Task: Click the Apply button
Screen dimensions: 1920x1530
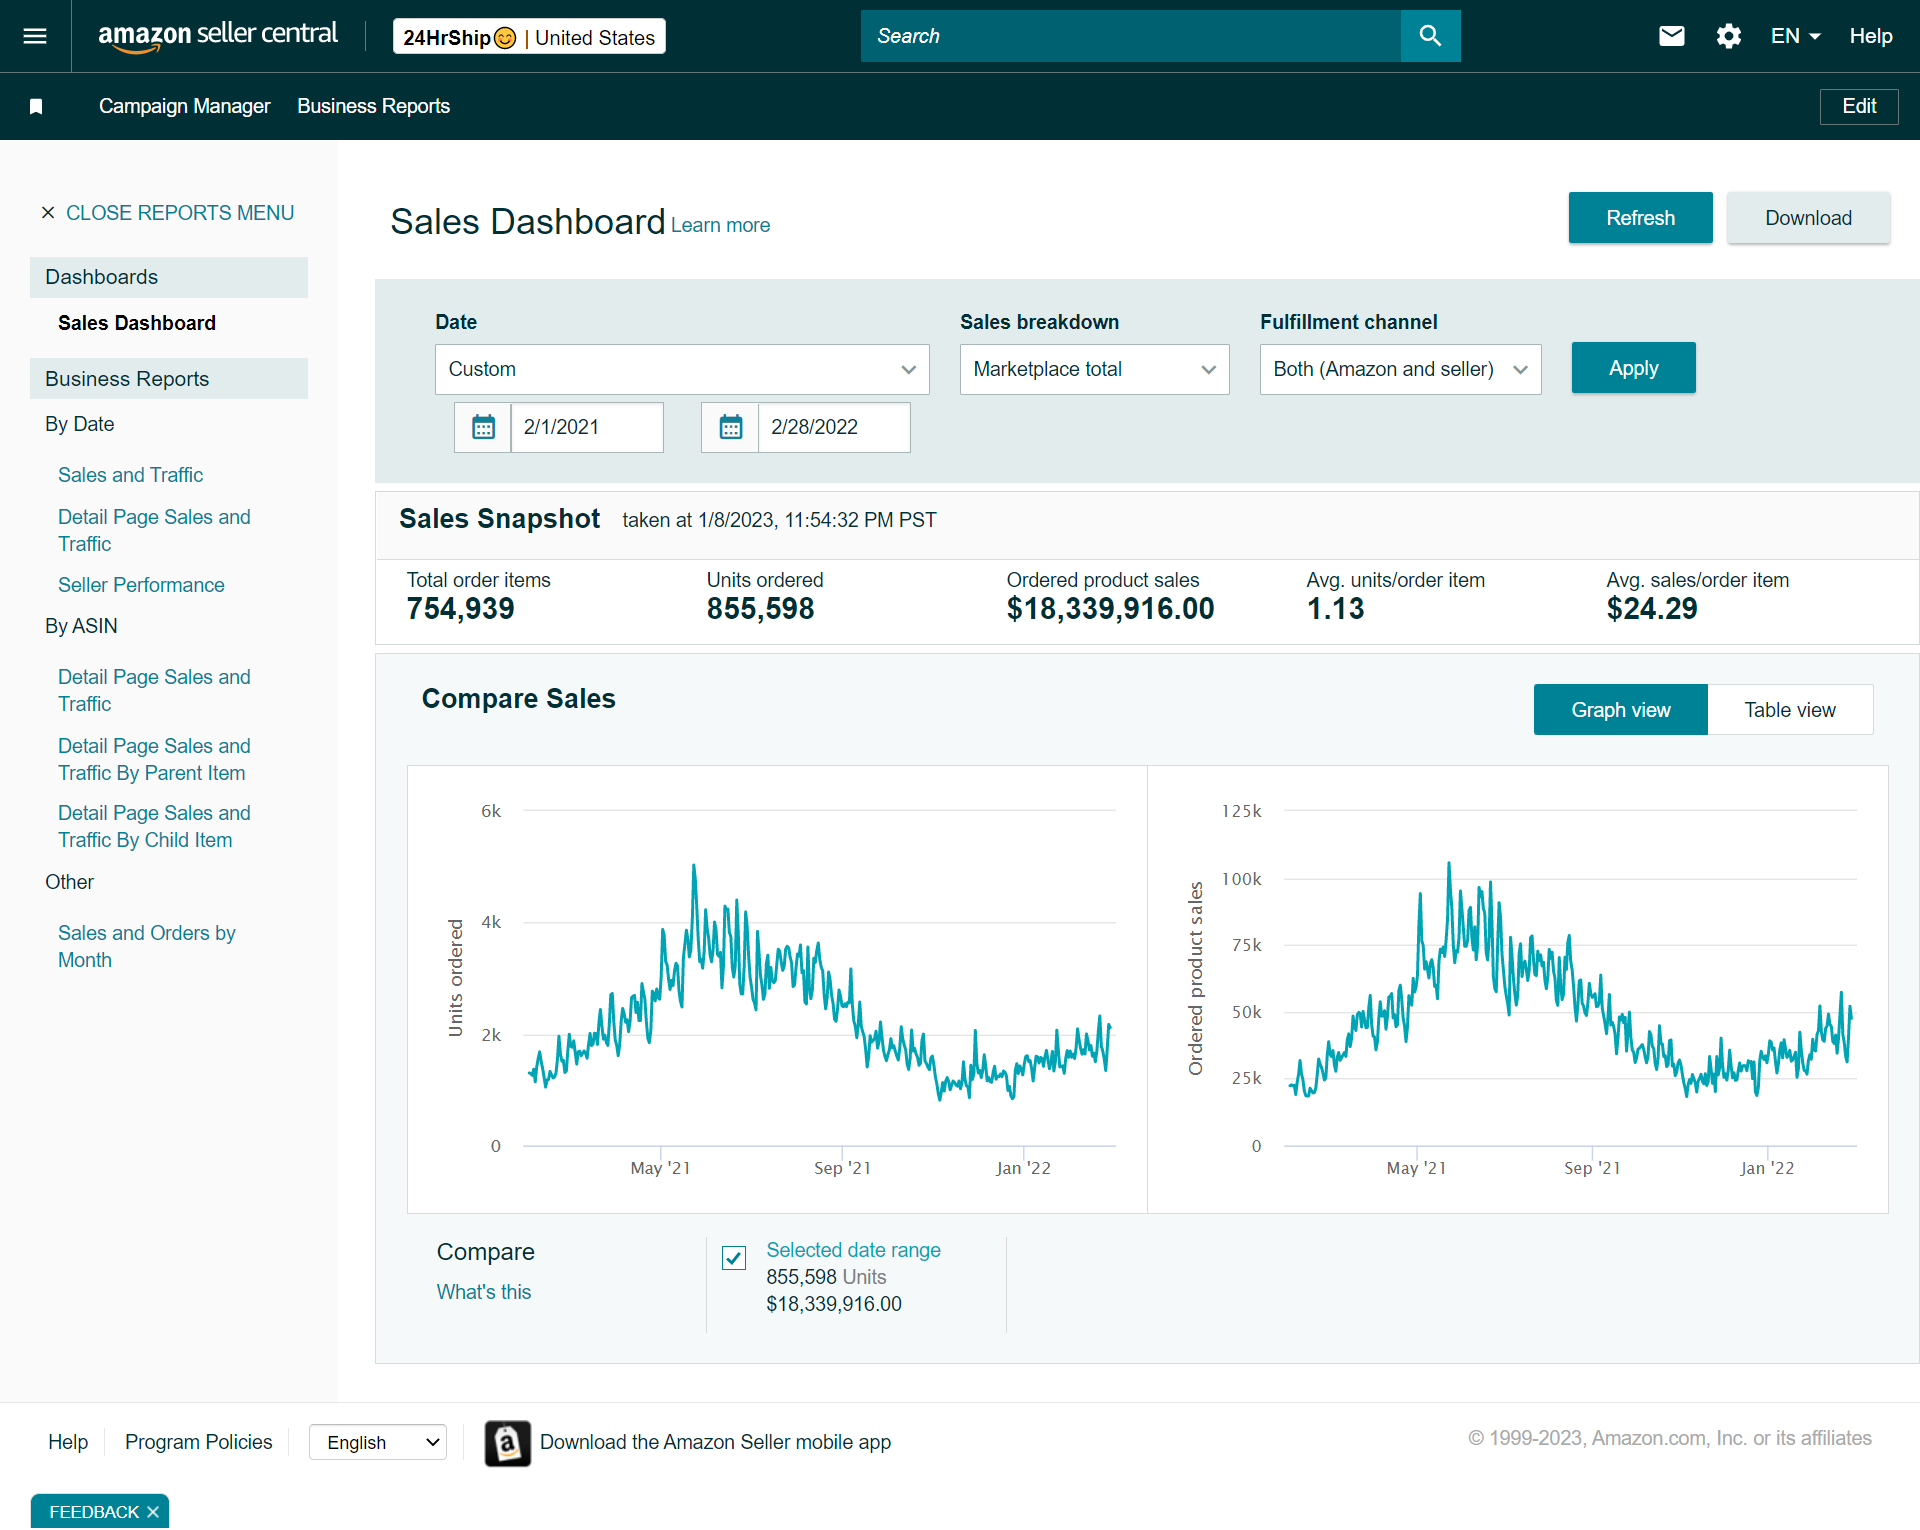Action: 1633,368
